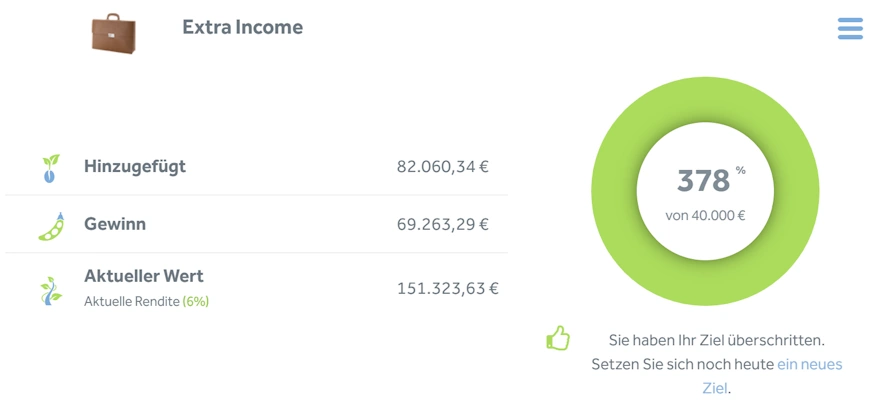The width and height of the screenshot is (875, 414).
Task: Click the pea pod icon beside Gewinn
Action: point(51,226)
